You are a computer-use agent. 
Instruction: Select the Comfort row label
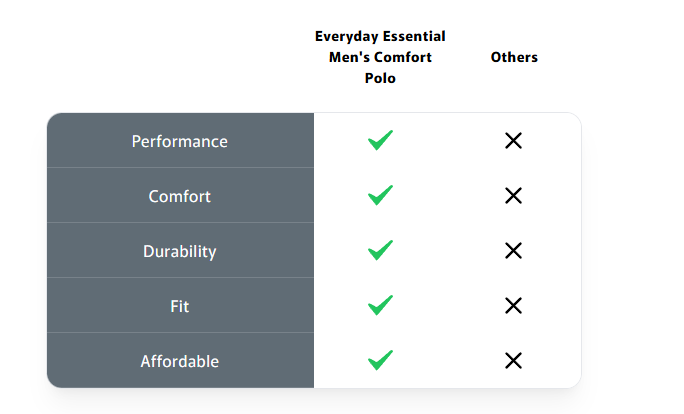180,196
